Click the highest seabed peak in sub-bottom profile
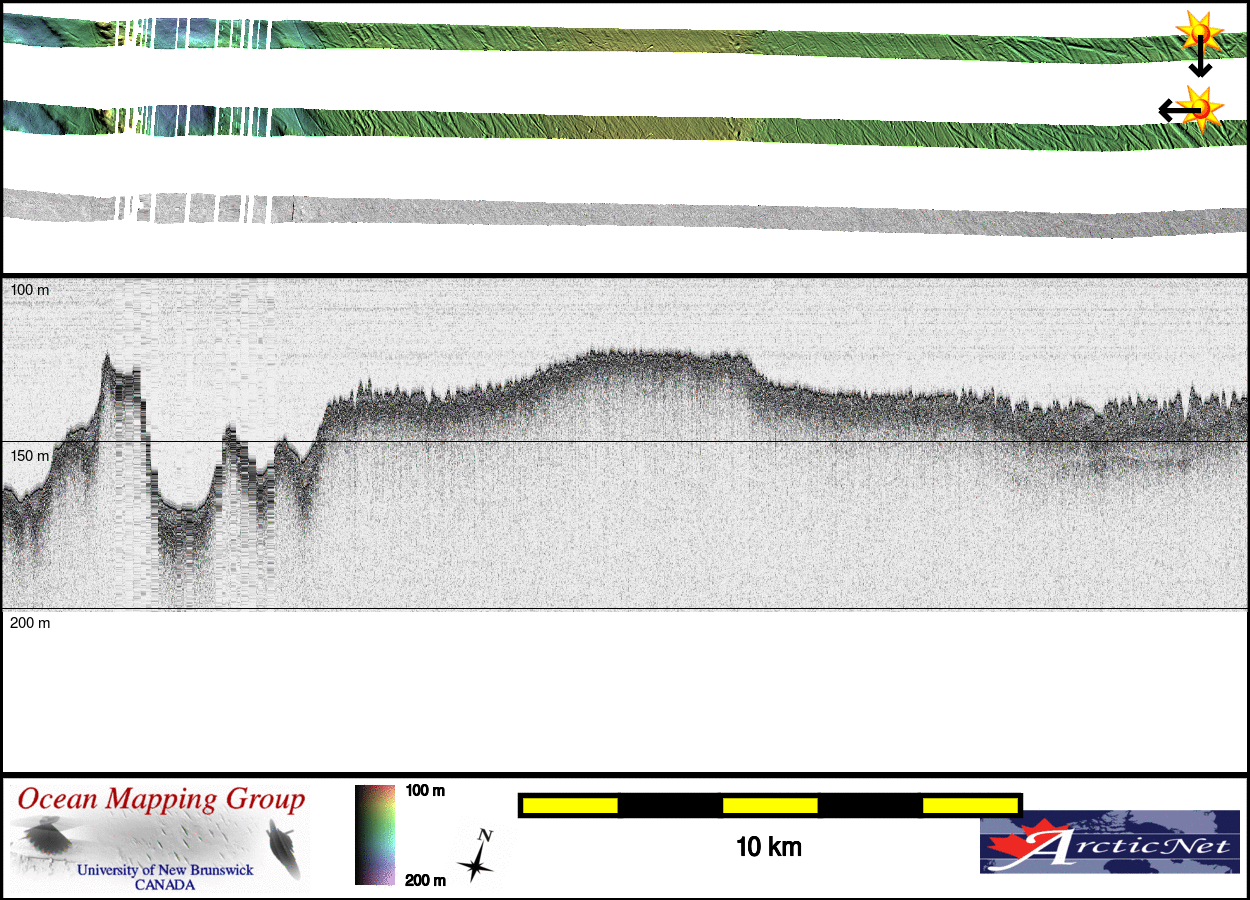The image size is (1250, 900). (x=107, y=355)
